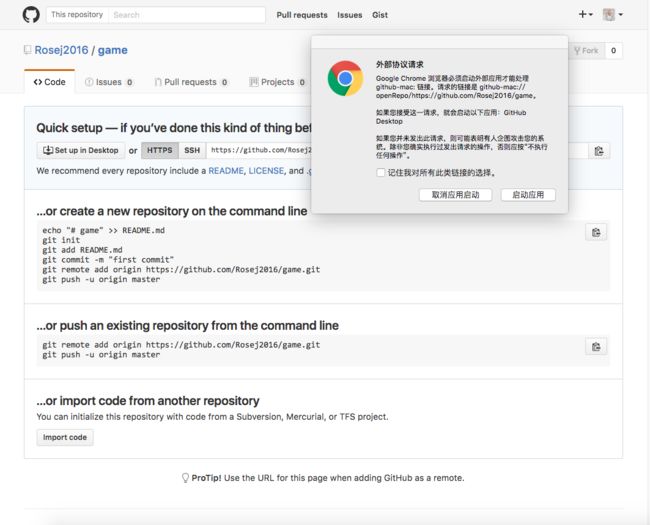
Task: Select the HTTPS protocol toggle
Action: [160, 151]
